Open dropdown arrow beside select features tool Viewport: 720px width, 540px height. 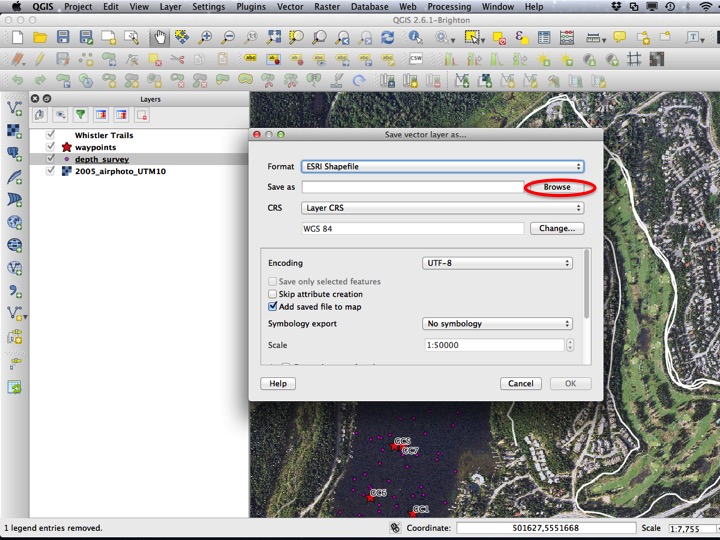[x=483, y=40]
